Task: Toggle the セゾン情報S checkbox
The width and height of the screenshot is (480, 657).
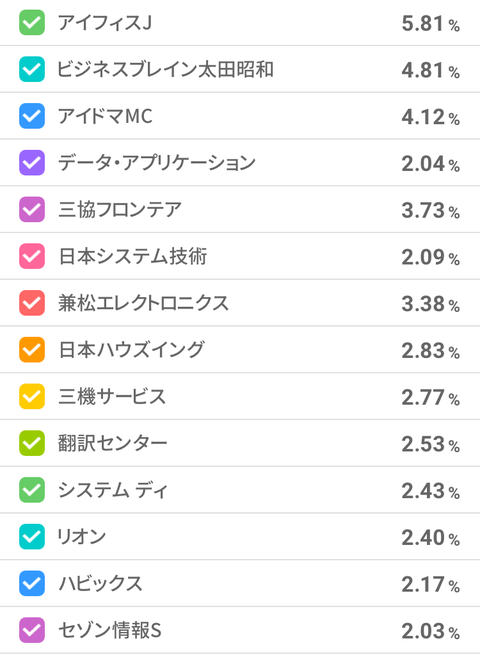Action: [x=32, y=630]
